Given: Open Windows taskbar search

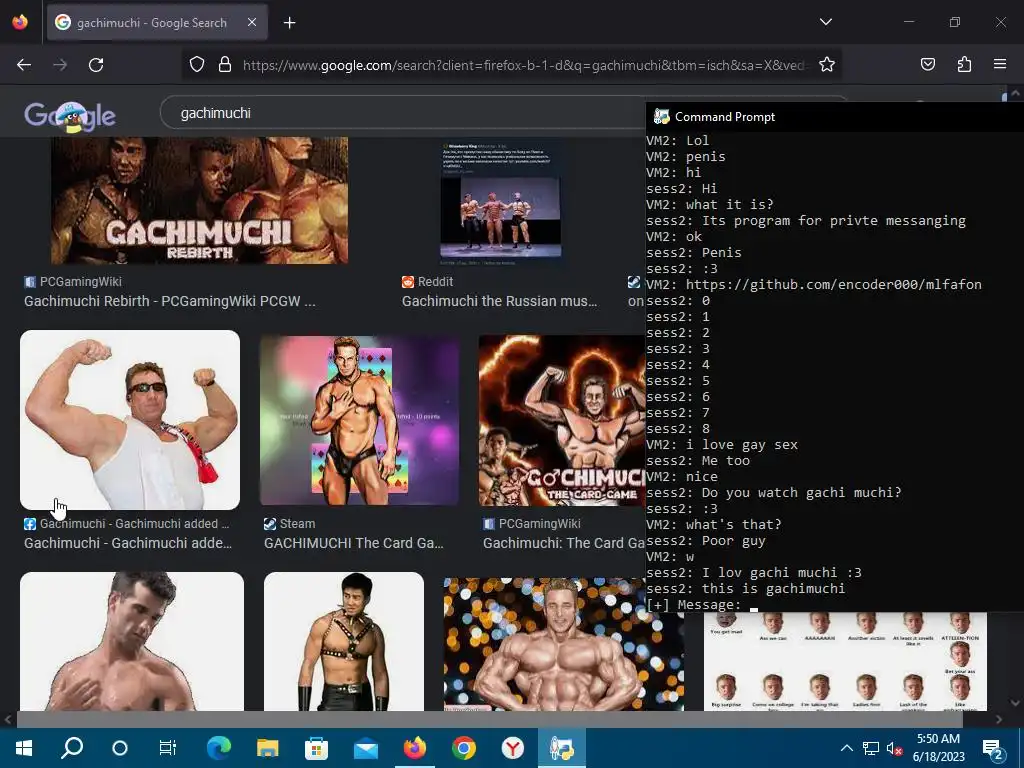Looking at the screenshot, I should coord(72,748).
